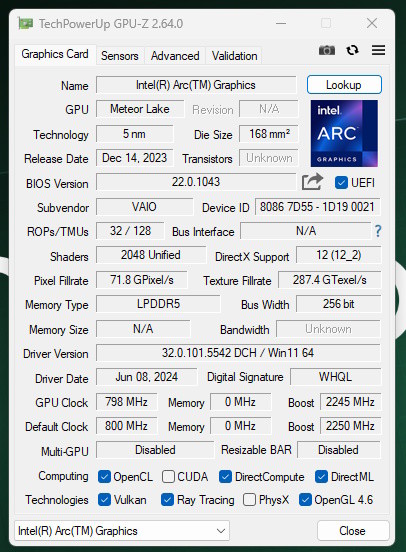The width and height of the screenshot is (406, 552).
Task: Click the Memory Type LPDDR5 field
Action: click(x=158, y=304)
